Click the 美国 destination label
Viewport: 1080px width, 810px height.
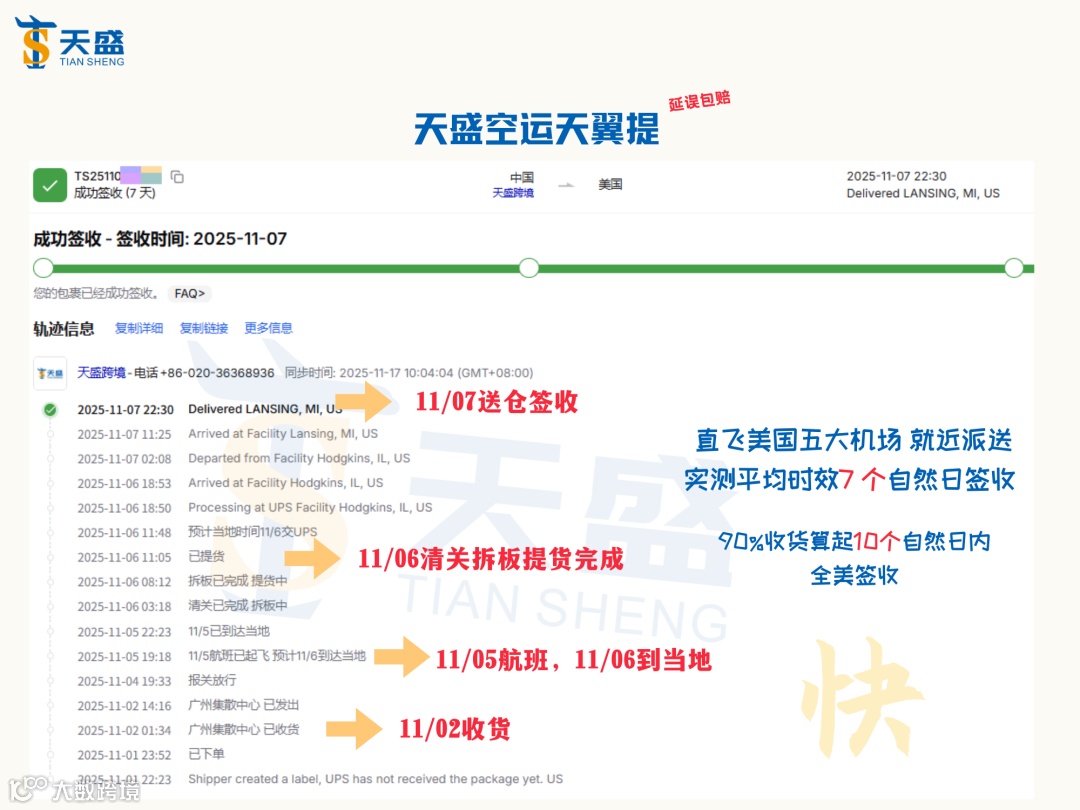[610, 185]
